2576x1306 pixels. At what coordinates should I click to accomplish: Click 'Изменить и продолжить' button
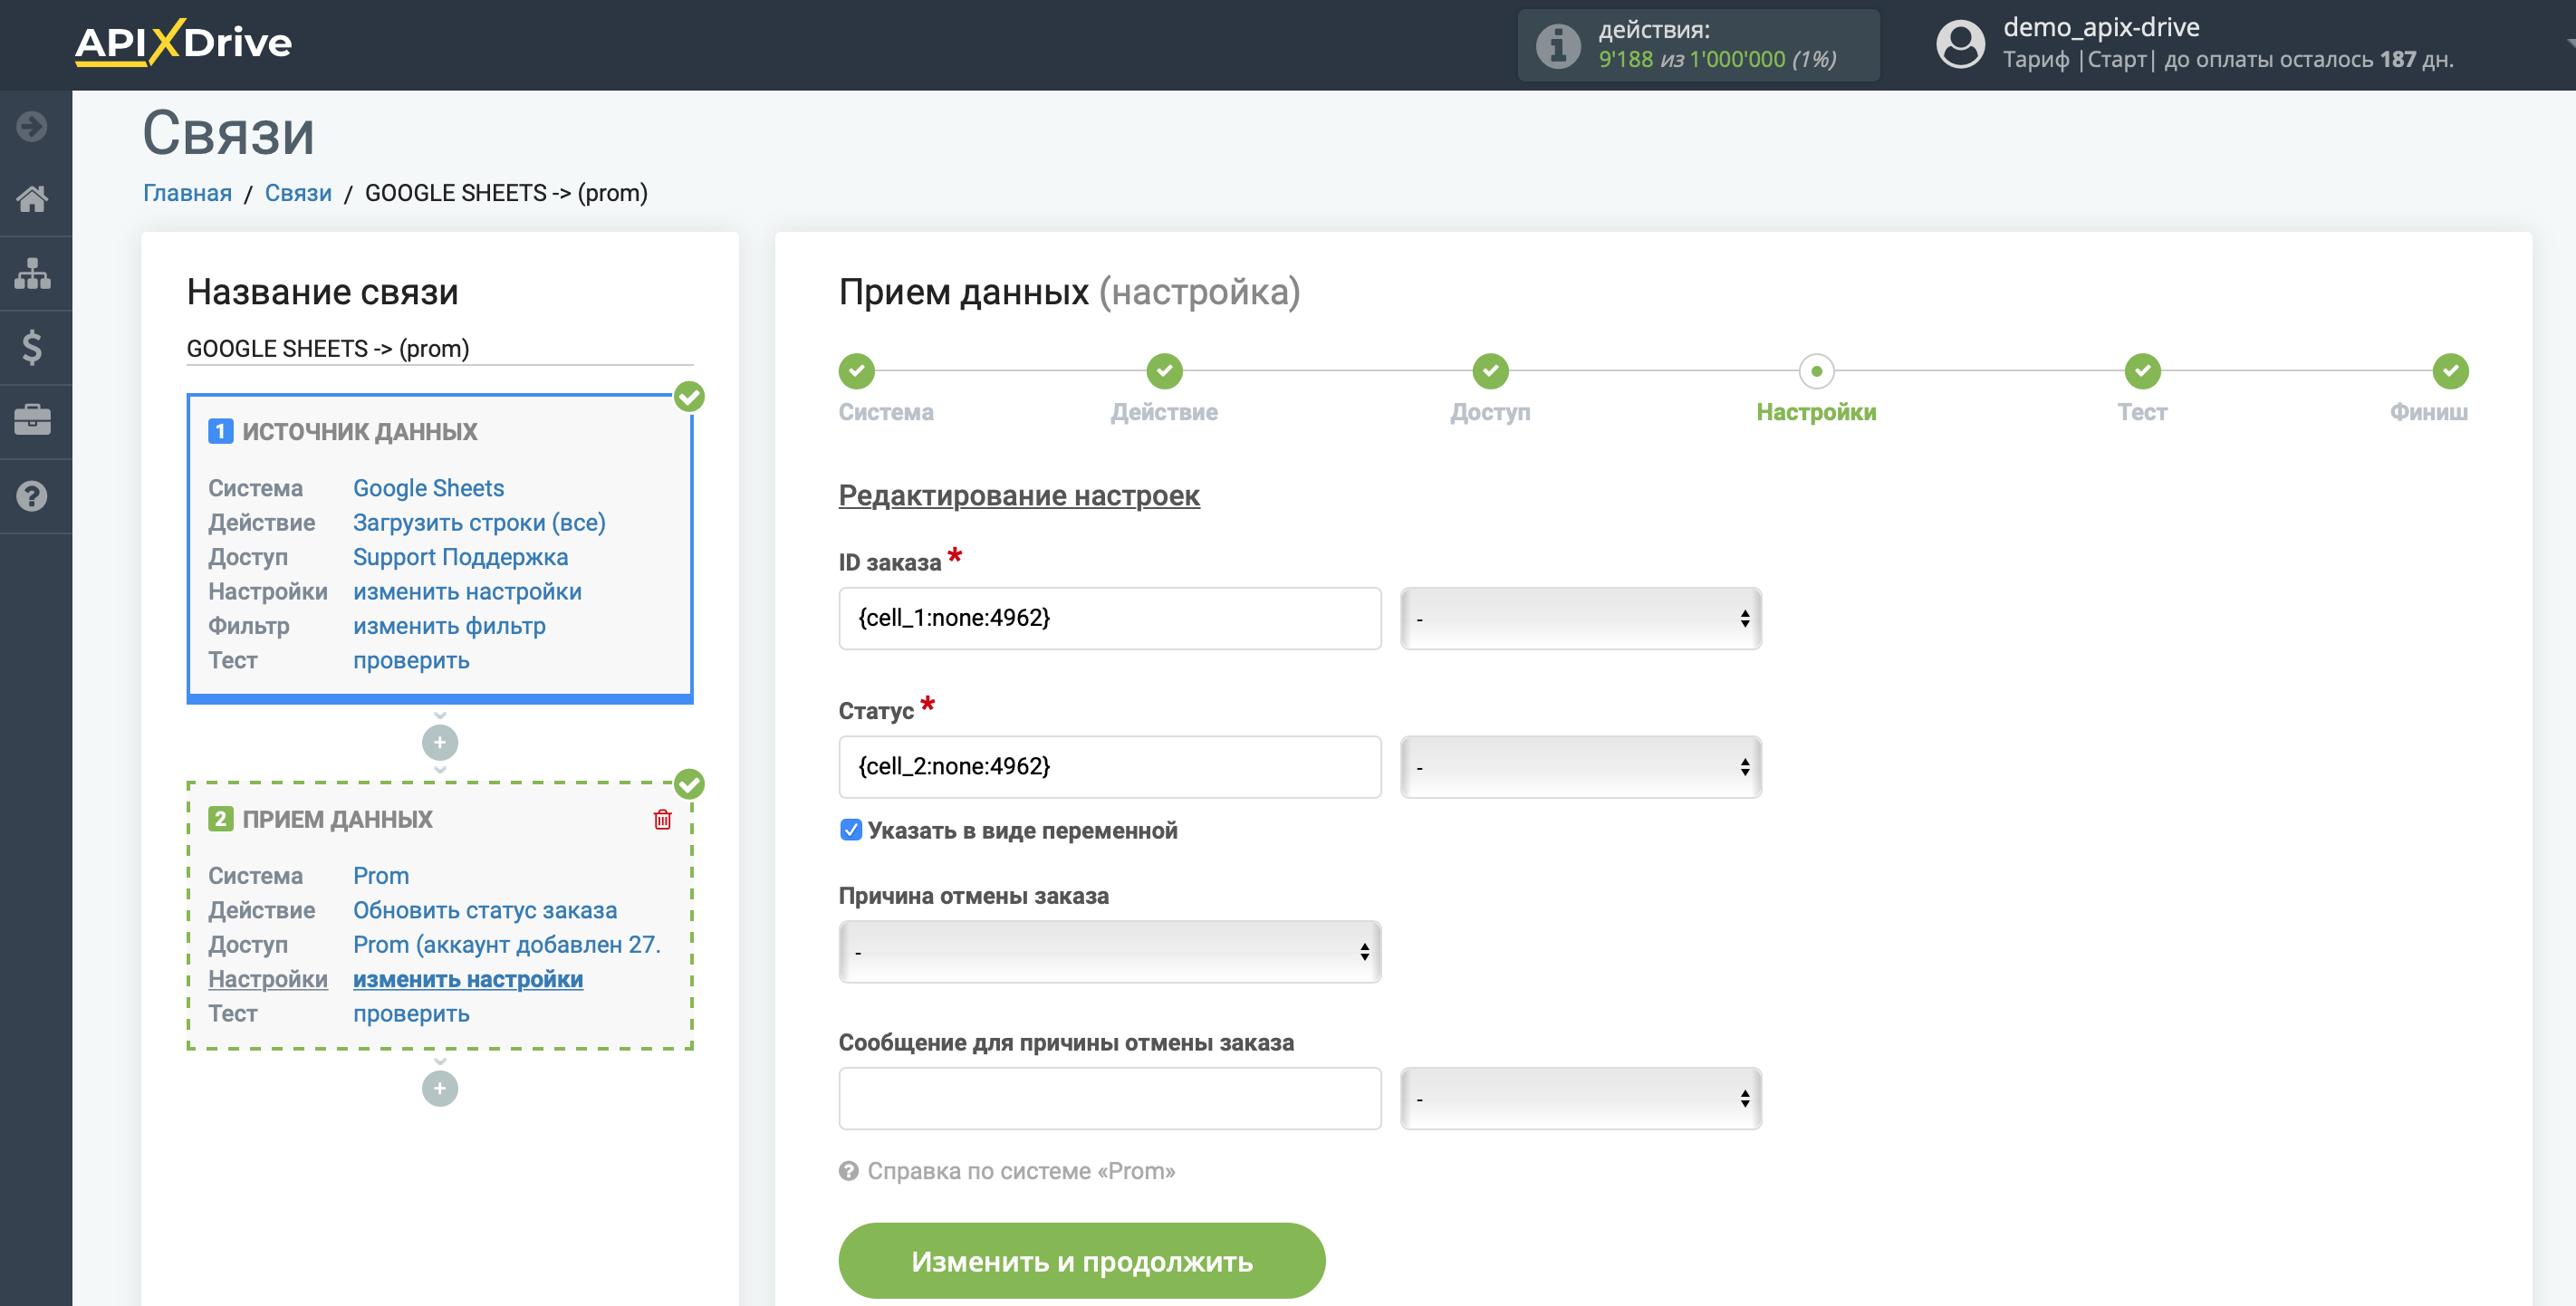click(x=1082, y=1261)
